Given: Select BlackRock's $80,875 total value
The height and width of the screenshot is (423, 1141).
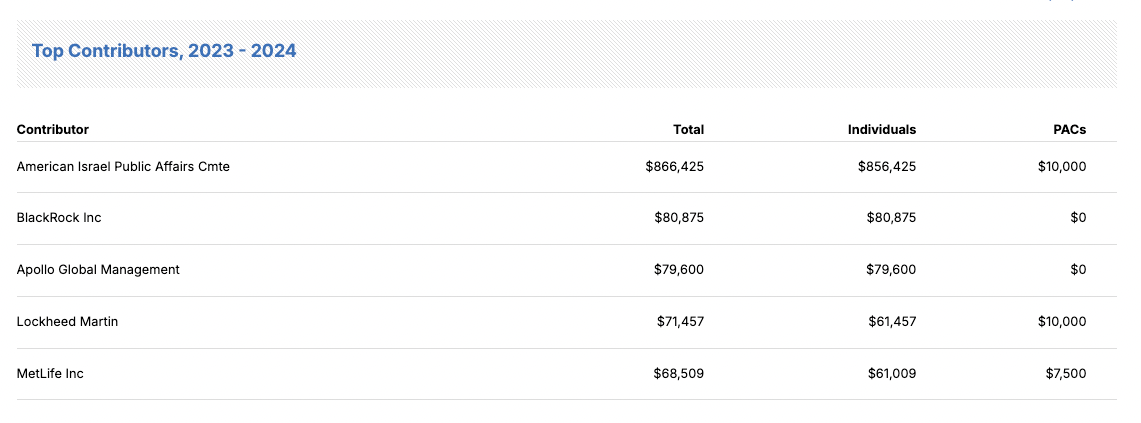Looking at the screenshot, I should click(679, 218).
